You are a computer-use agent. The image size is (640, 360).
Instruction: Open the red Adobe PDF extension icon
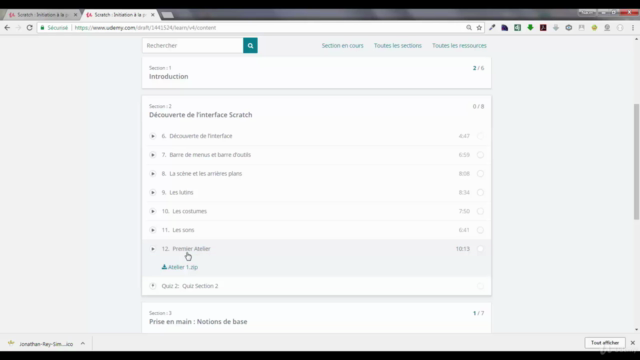543,28
